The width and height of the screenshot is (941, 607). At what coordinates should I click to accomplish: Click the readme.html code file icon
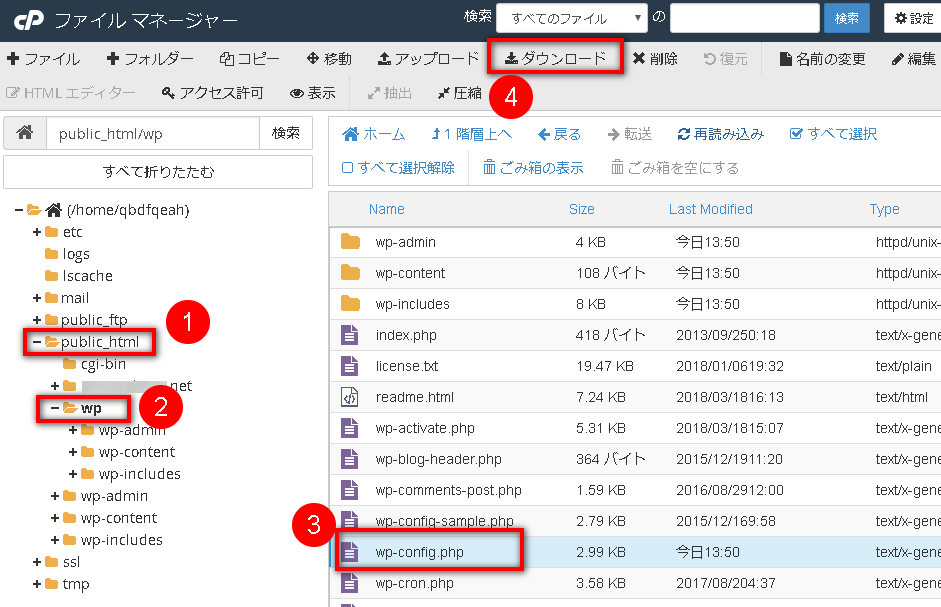[349, 397]
